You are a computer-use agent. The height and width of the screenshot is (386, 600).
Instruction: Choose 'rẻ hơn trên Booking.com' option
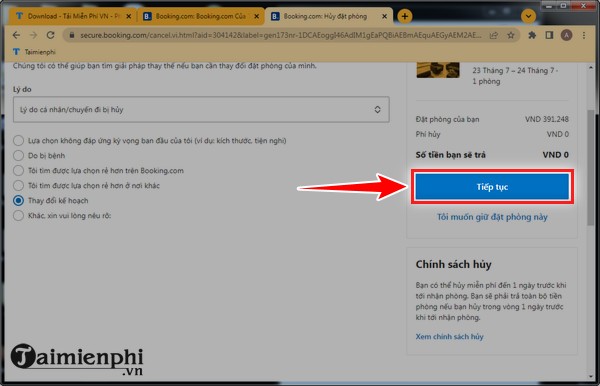click(18, 170)
